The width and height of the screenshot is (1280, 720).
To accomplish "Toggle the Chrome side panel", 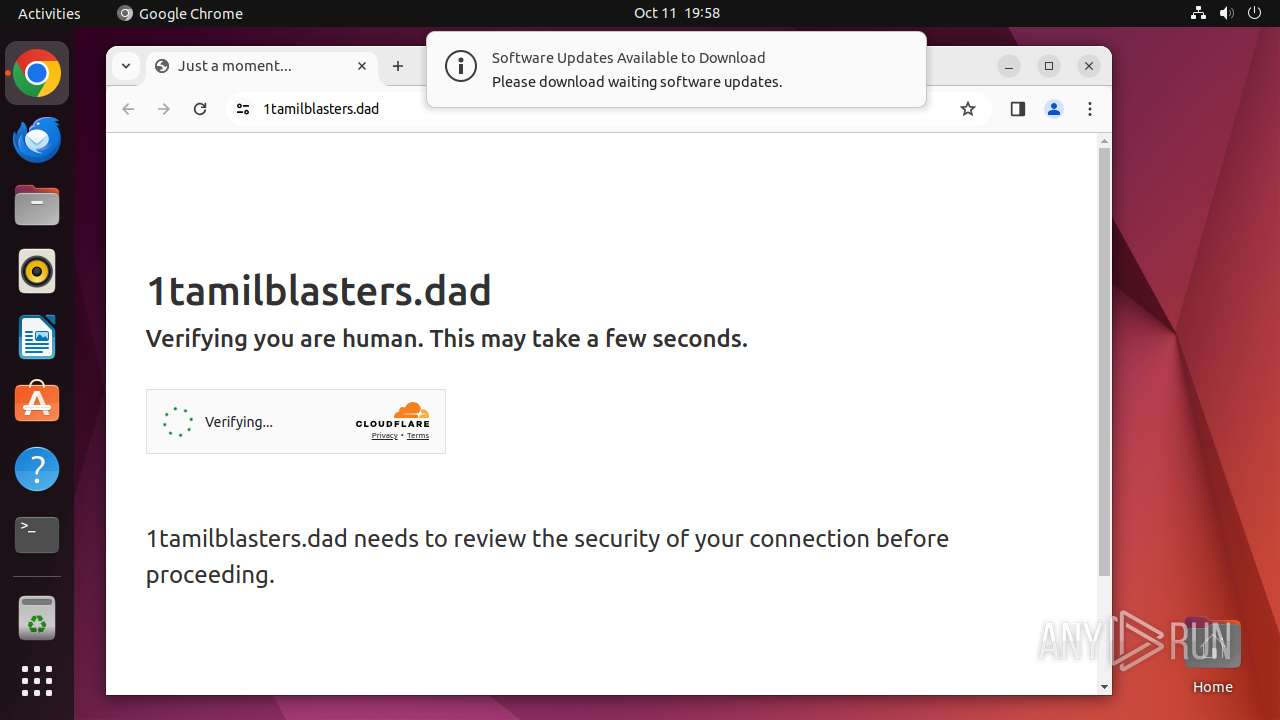I will (1018, 109).
